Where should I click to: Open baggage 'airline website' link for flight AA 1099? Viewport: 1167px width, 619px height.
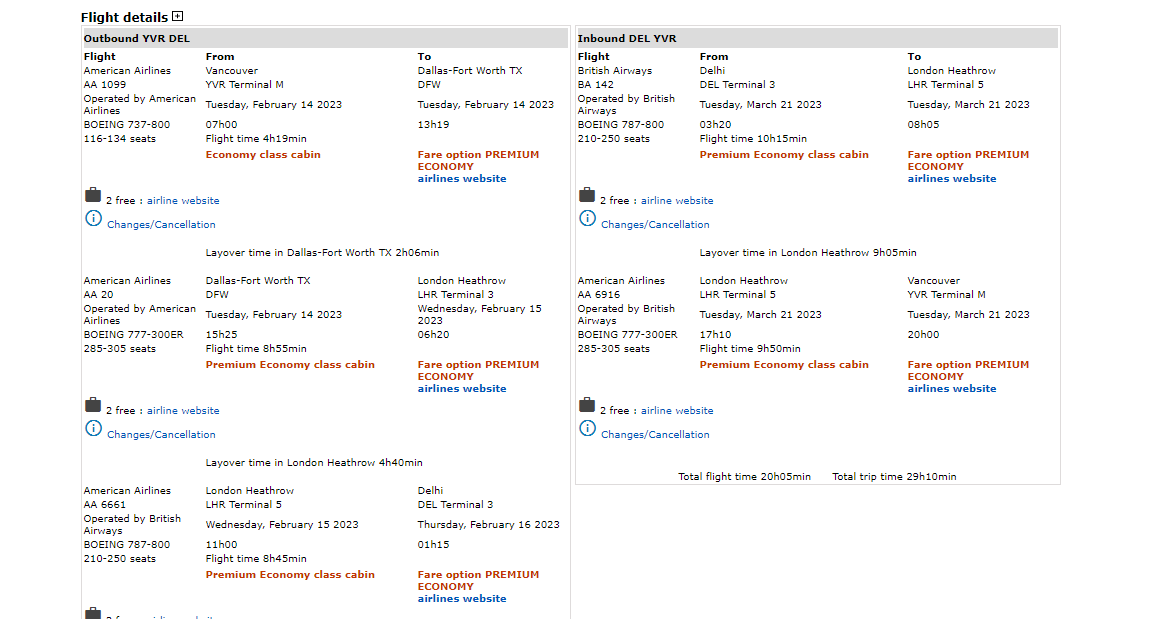pos(183,201)
